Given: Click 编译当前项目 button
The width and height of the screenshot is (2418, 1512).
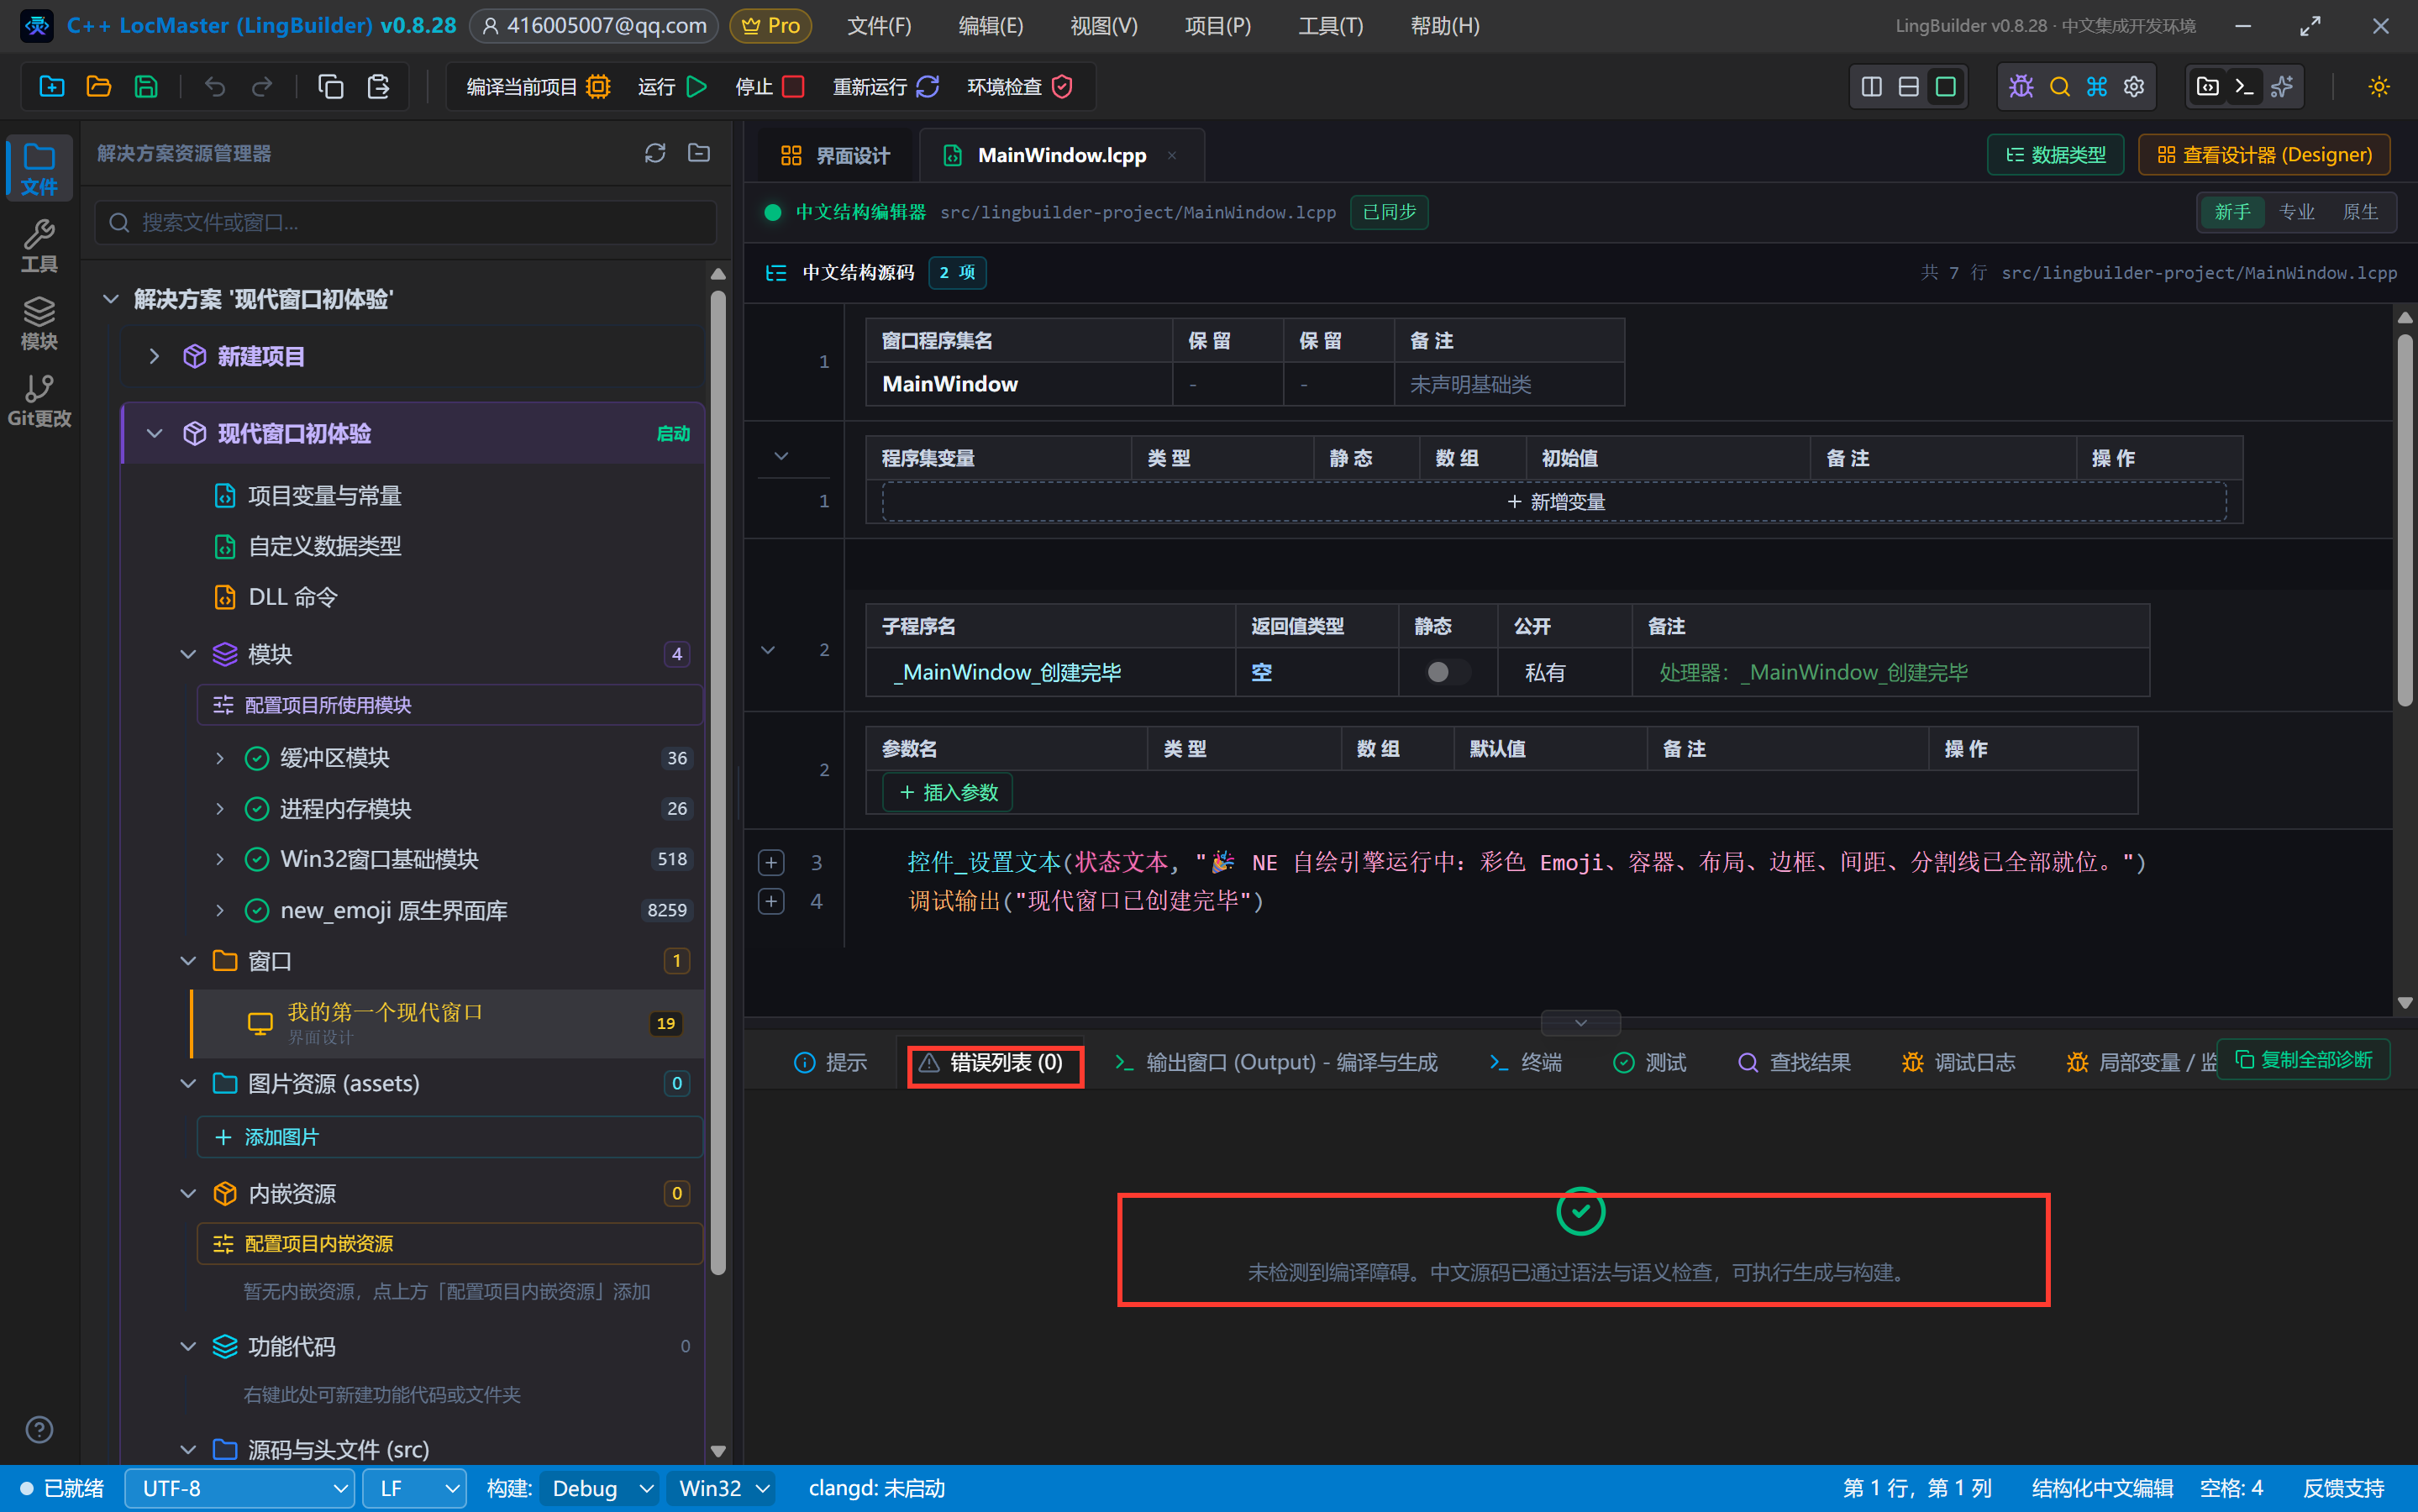Looking at the screenshot, I should 538,87.
